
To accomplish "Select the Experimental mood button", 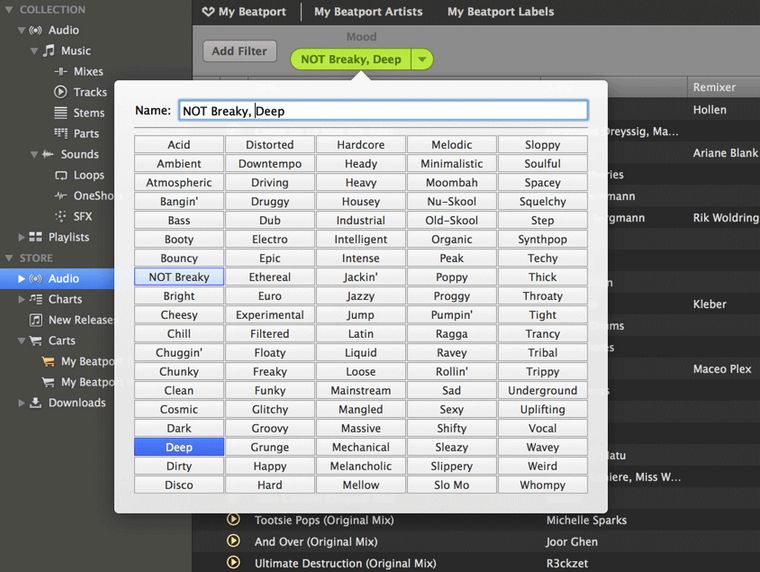I will click(270, 315).
